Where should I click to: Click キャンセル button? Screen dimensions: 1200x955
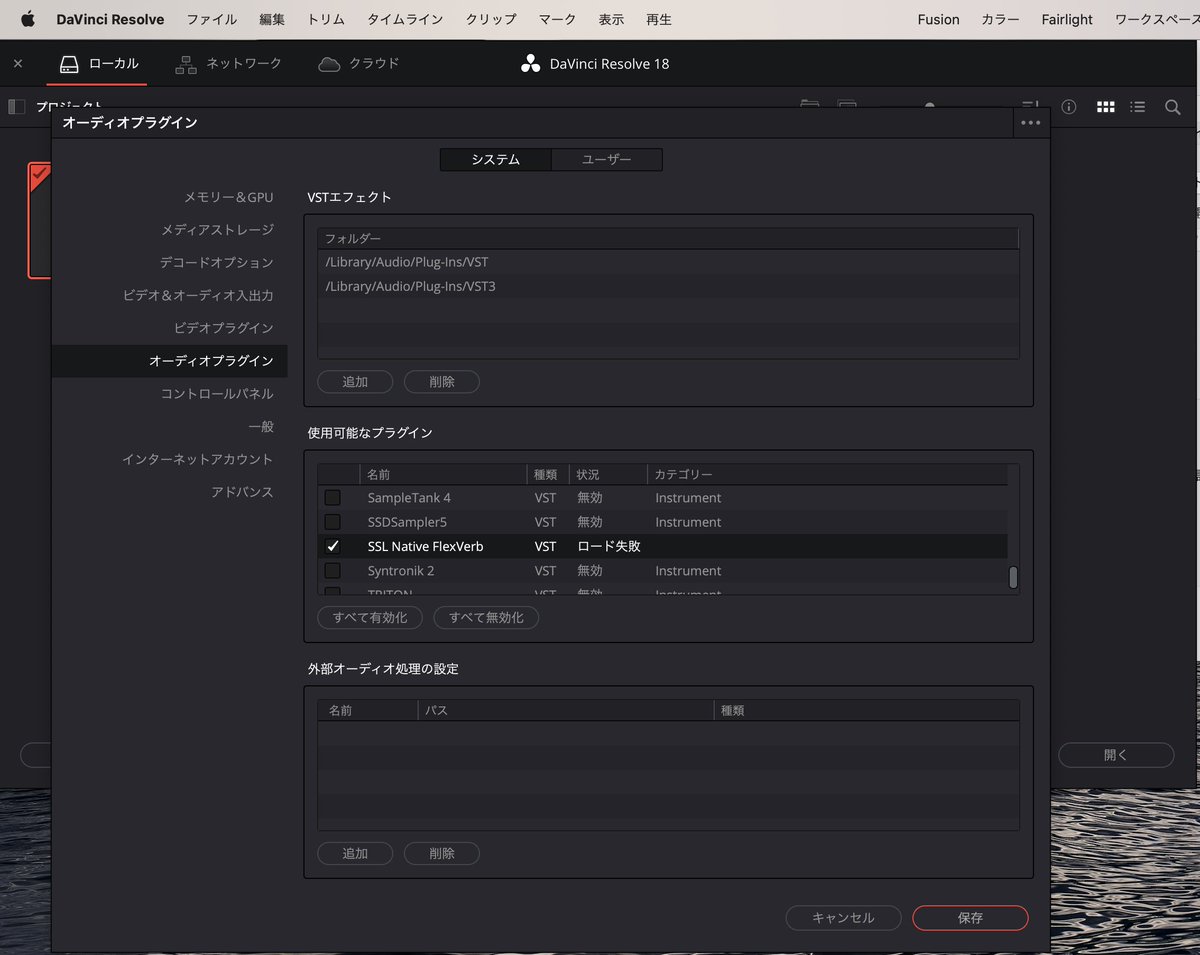(x=843, y=918)
